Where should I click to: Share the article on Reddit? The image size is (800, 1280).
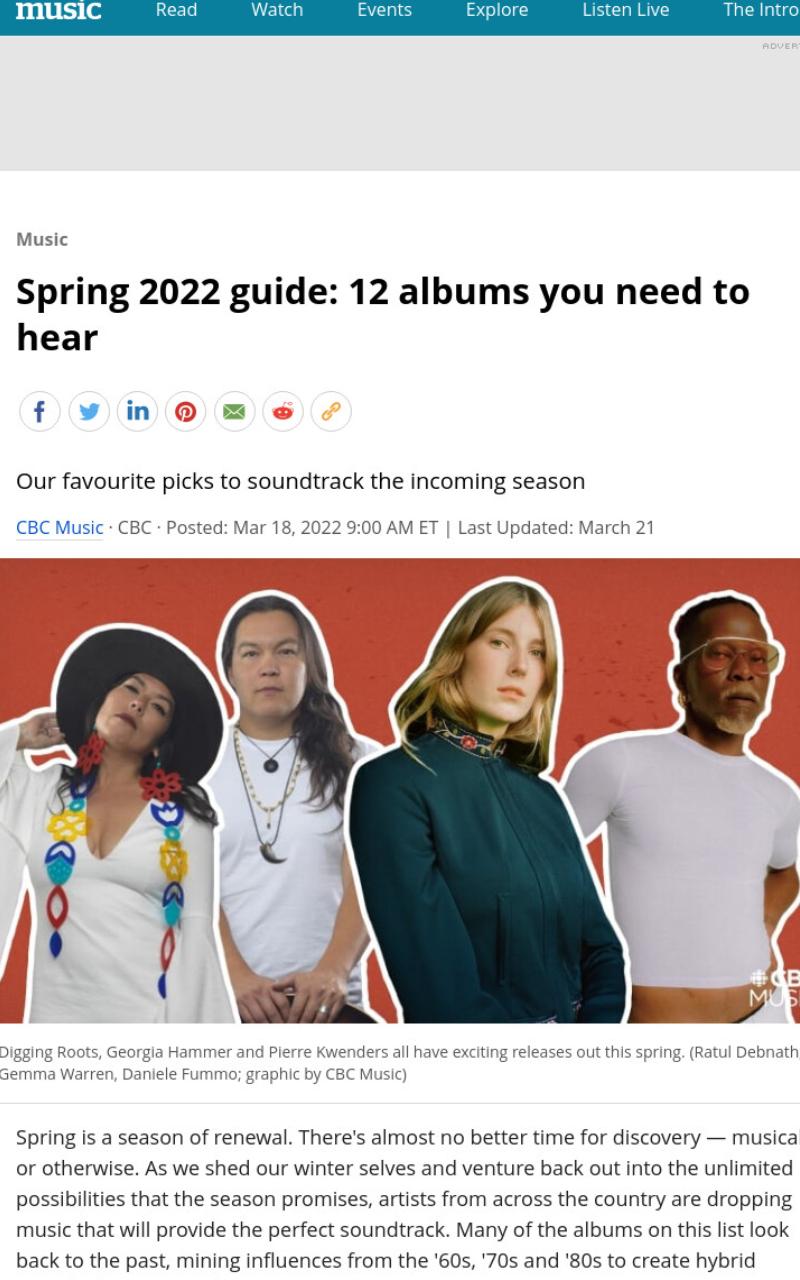283,411
